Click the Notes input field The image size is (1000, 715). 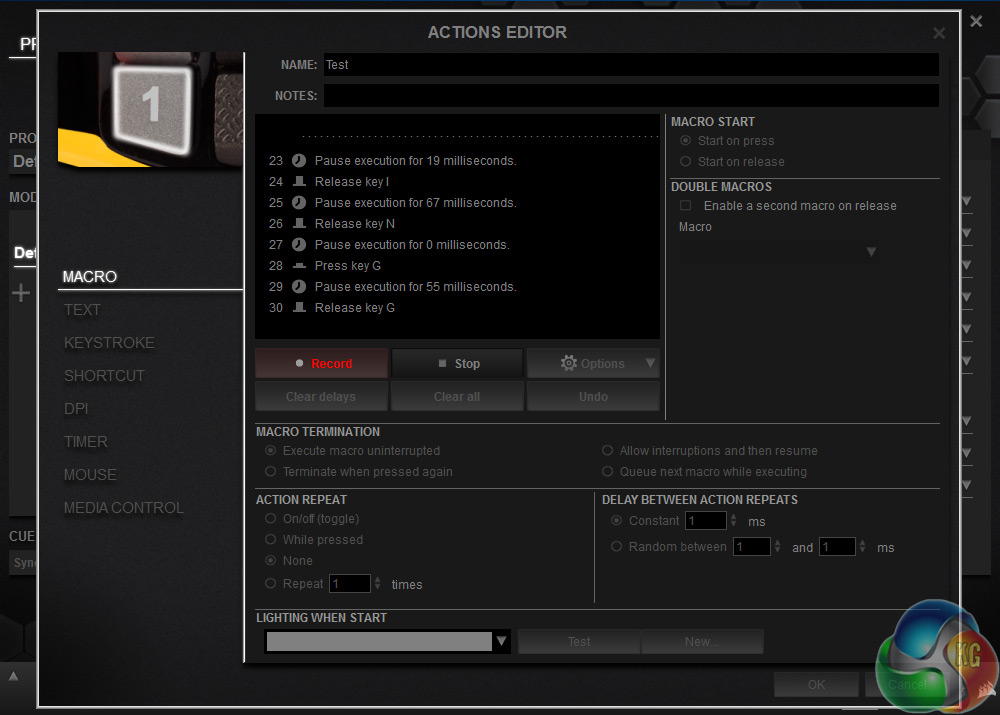631,96
